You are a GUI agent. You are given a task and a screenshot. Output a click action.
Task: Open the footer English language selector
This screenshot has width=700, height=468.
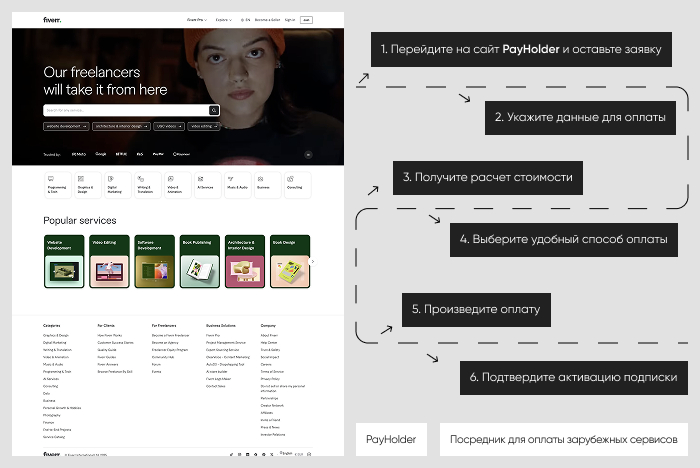pos(286,453)
